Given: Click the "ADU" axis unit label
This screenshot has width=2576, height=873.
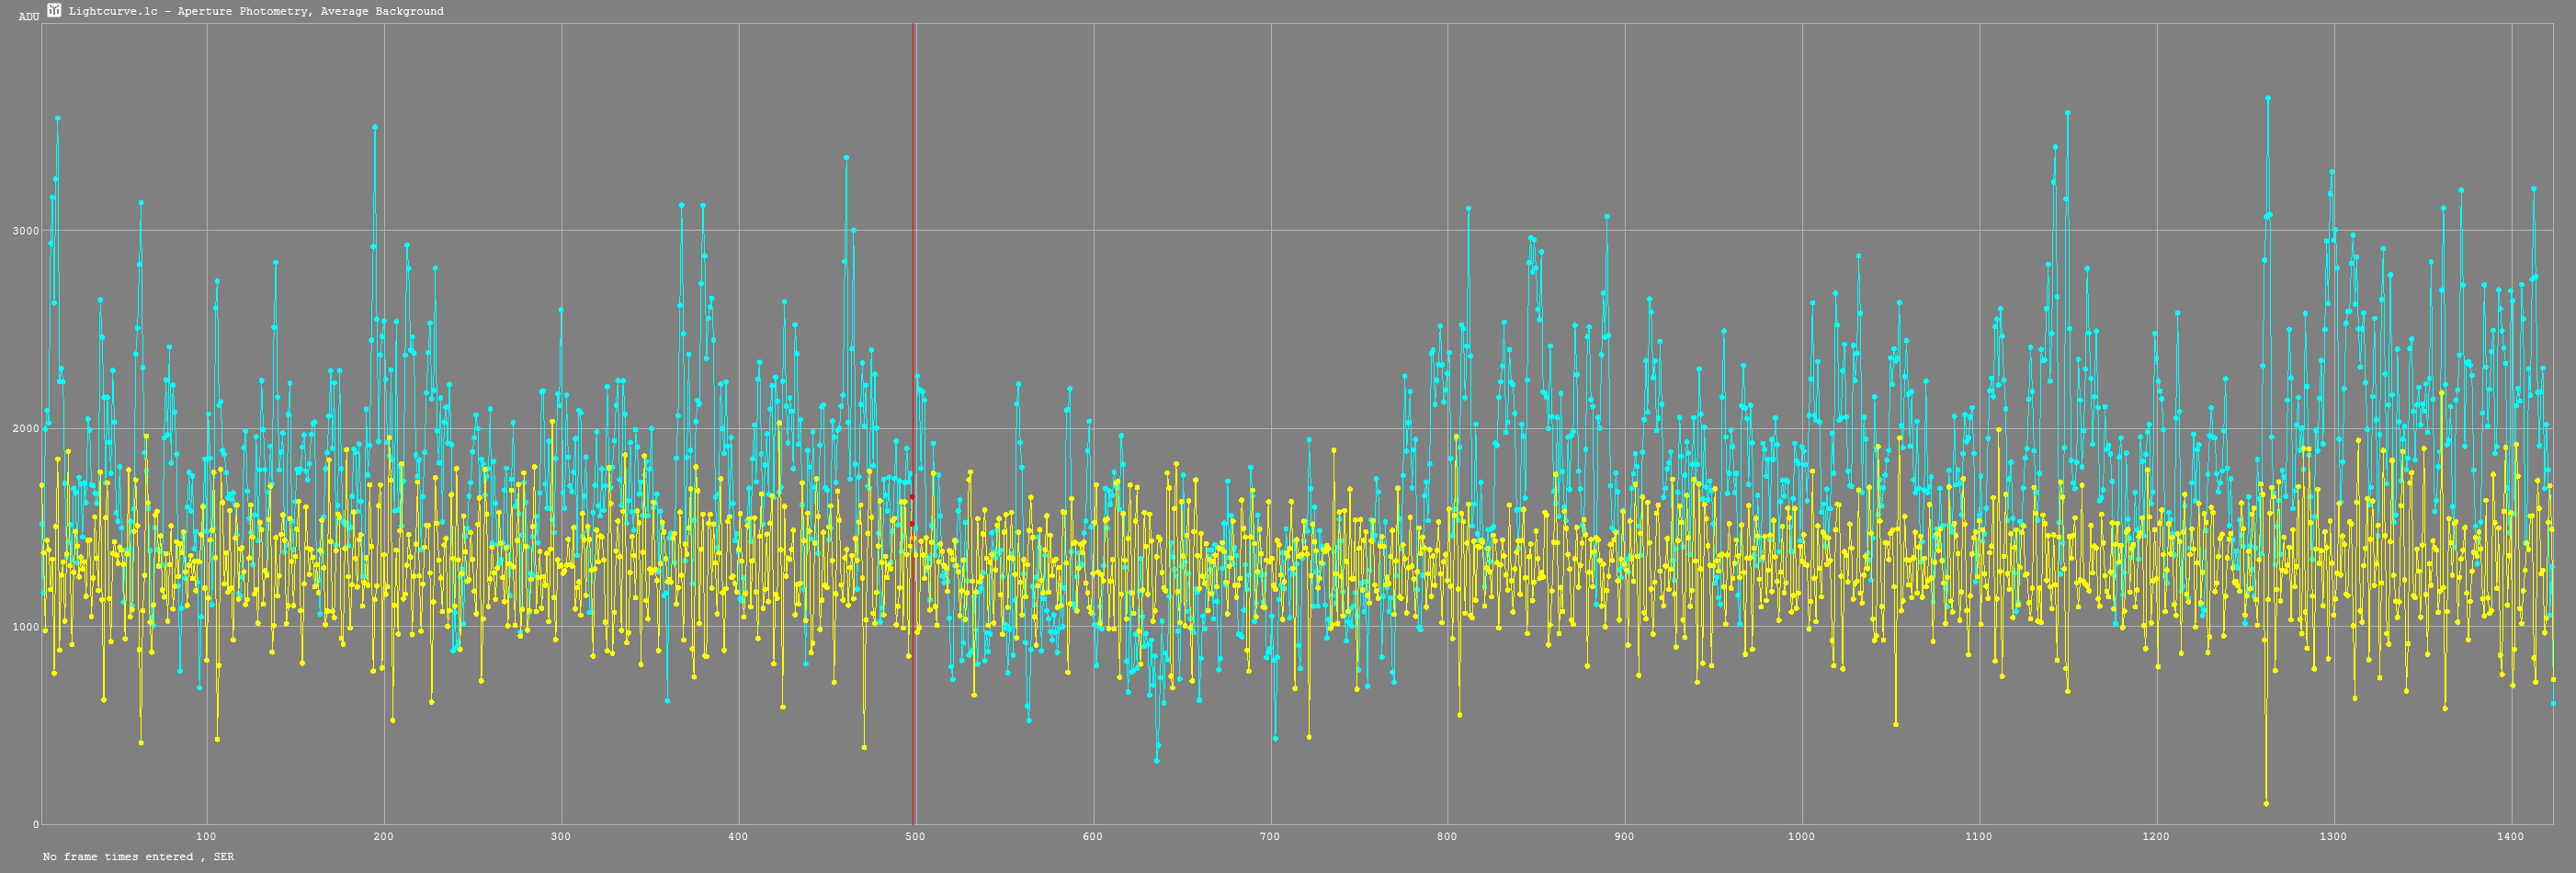Looking at the screenshot, I should click(29, 17).
